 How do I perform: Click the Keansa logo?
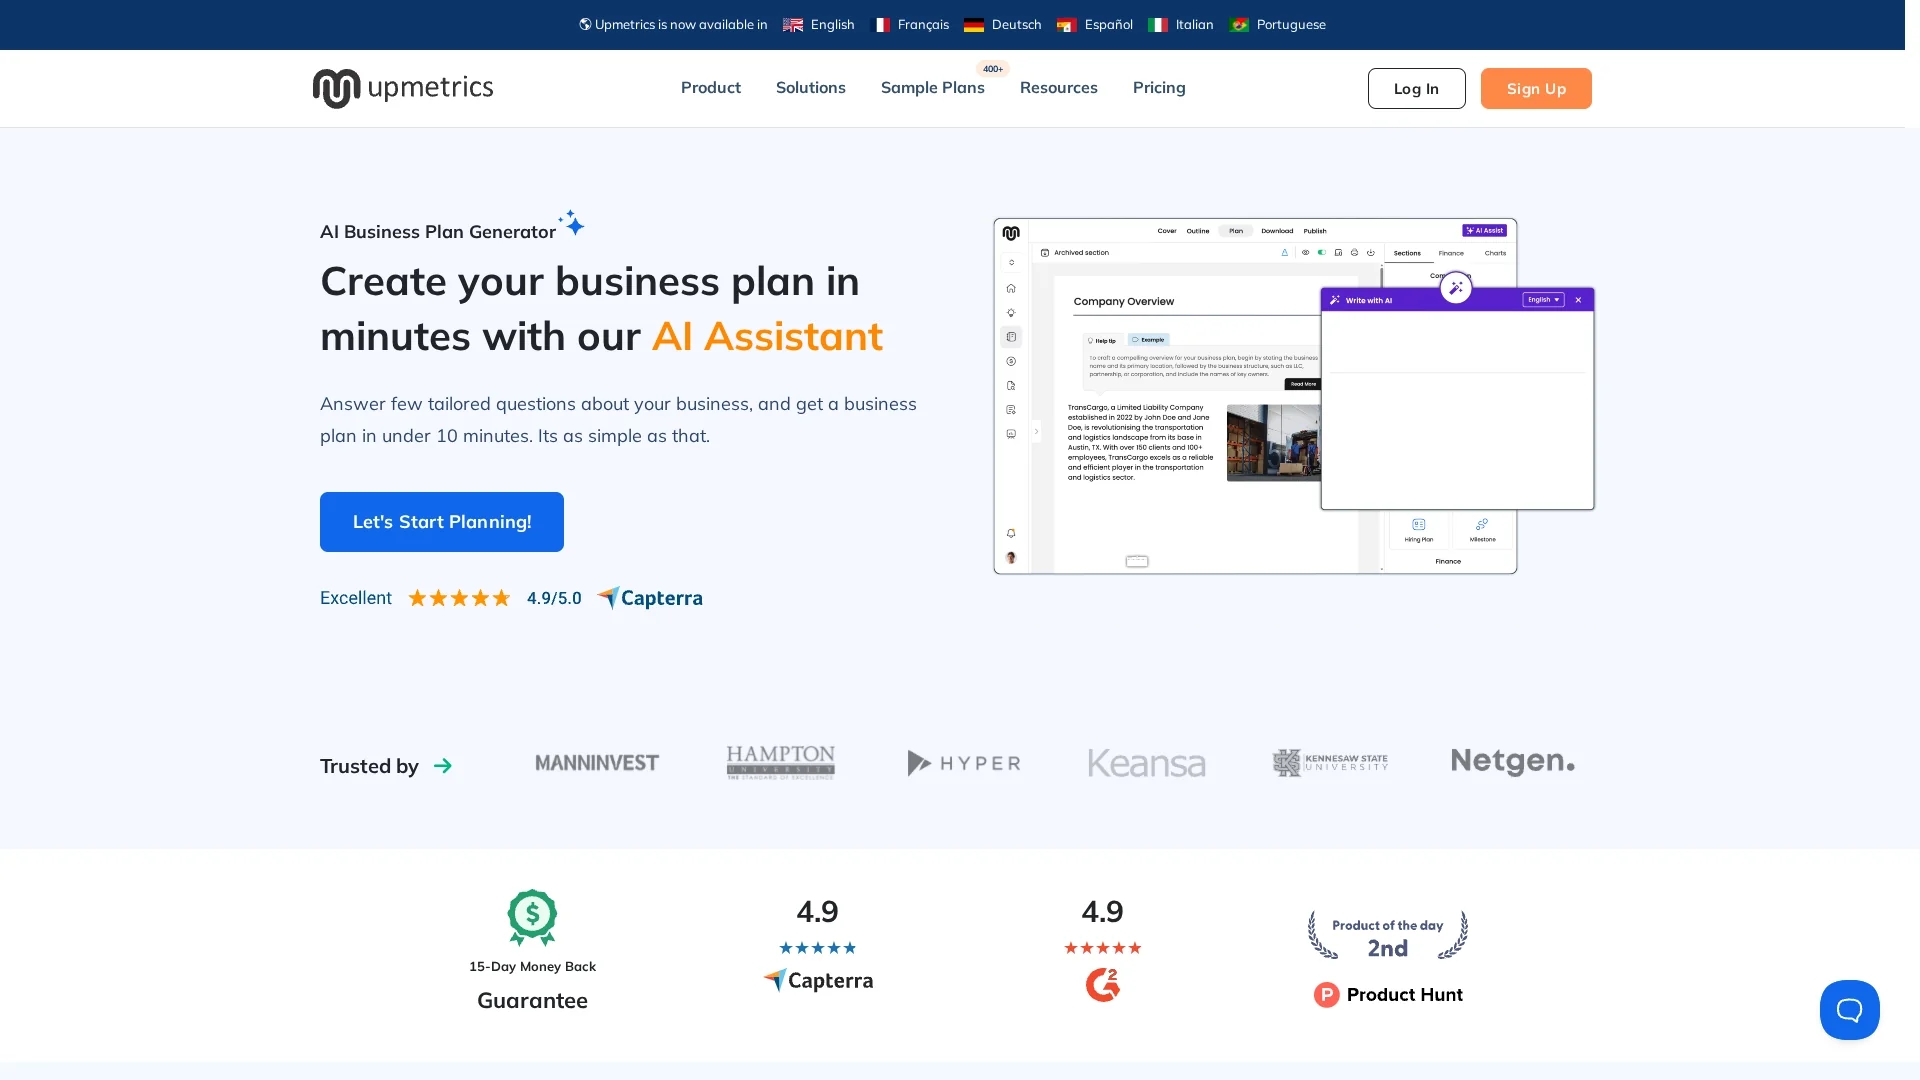(1147, 763)
